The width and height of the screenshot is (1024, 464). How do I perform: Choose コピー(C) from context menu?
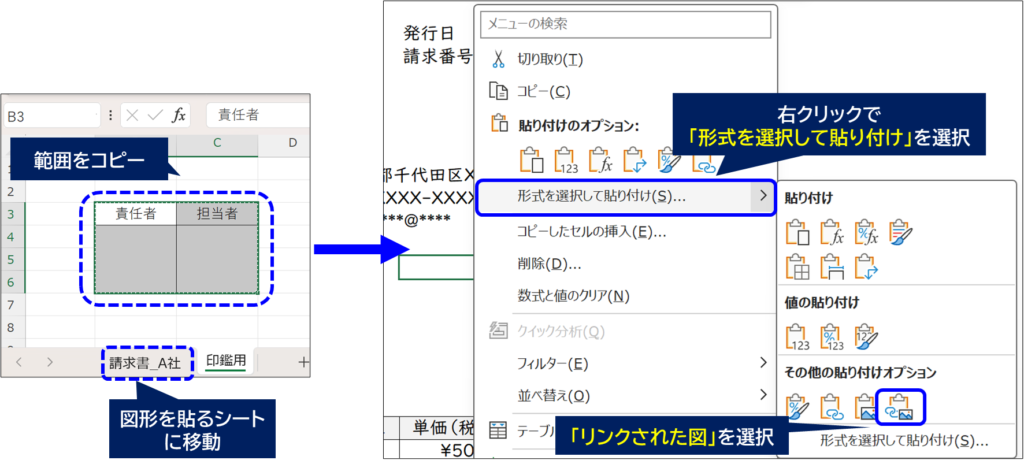click(x=543, y=91)
